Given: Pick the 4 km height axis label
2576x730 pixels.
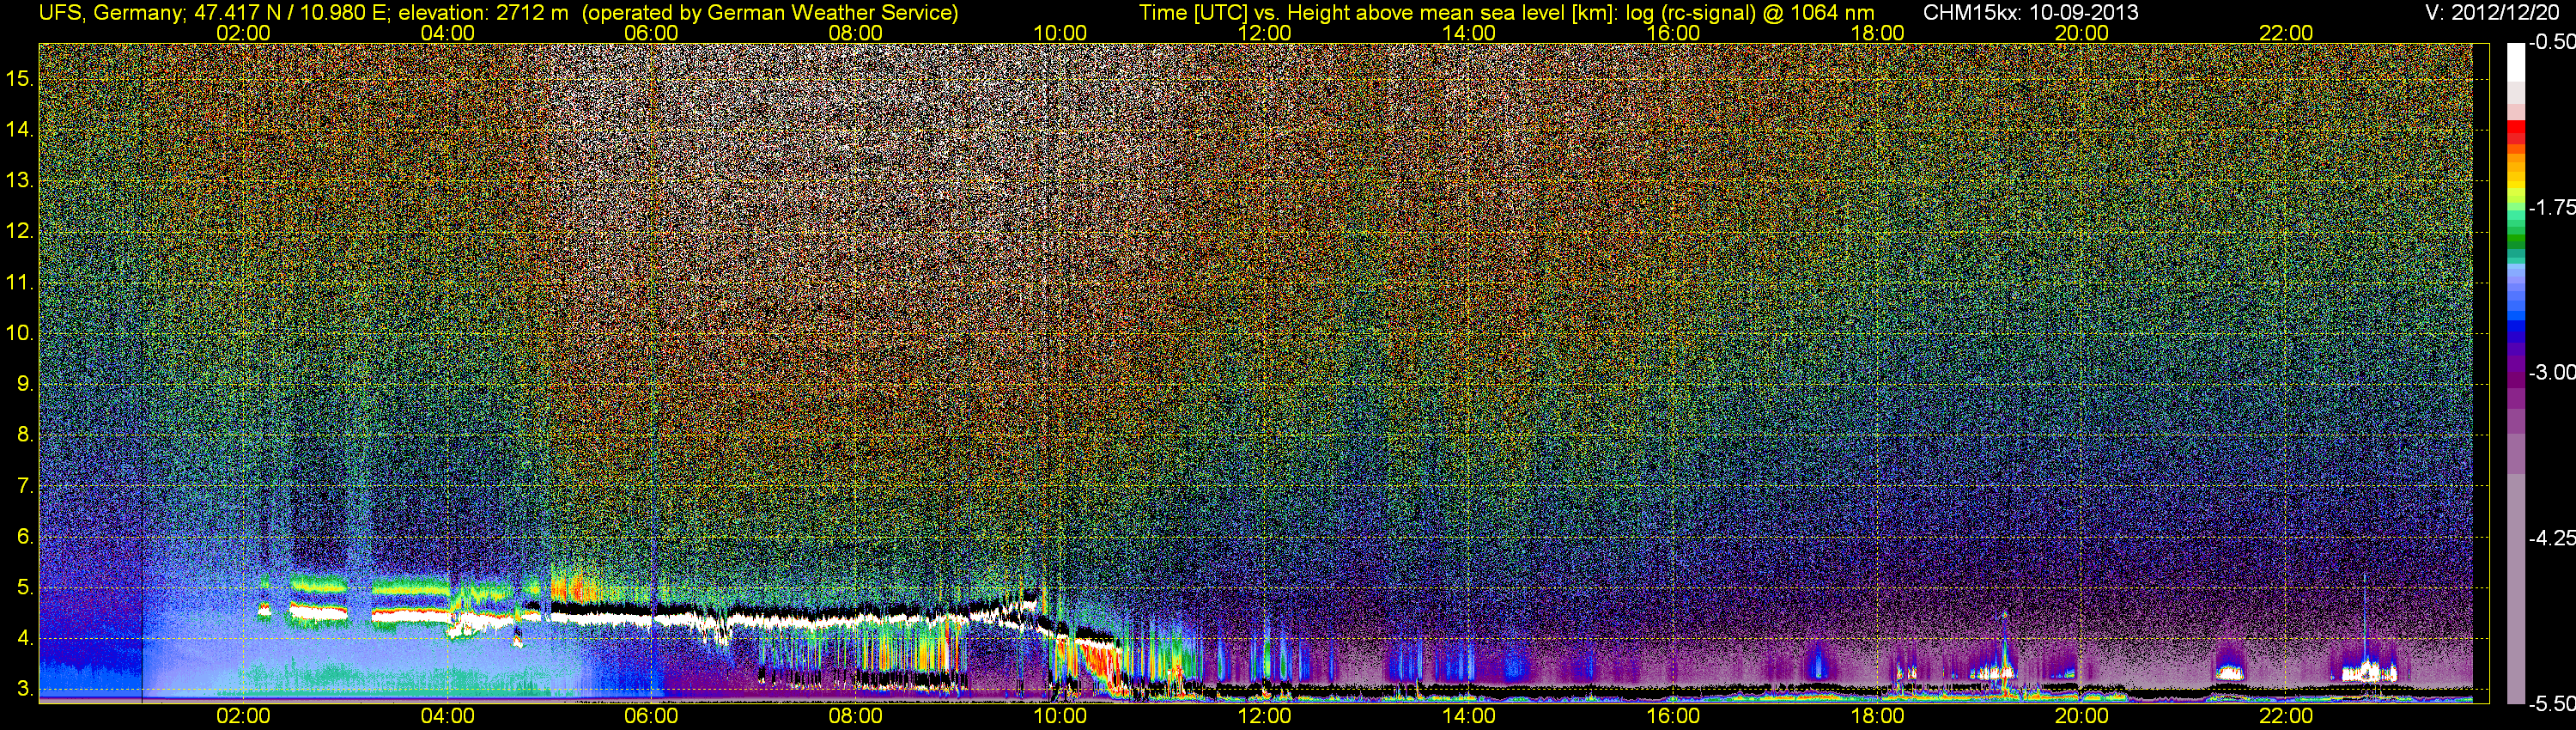Looking at the screenshot, I should point(24,638).
